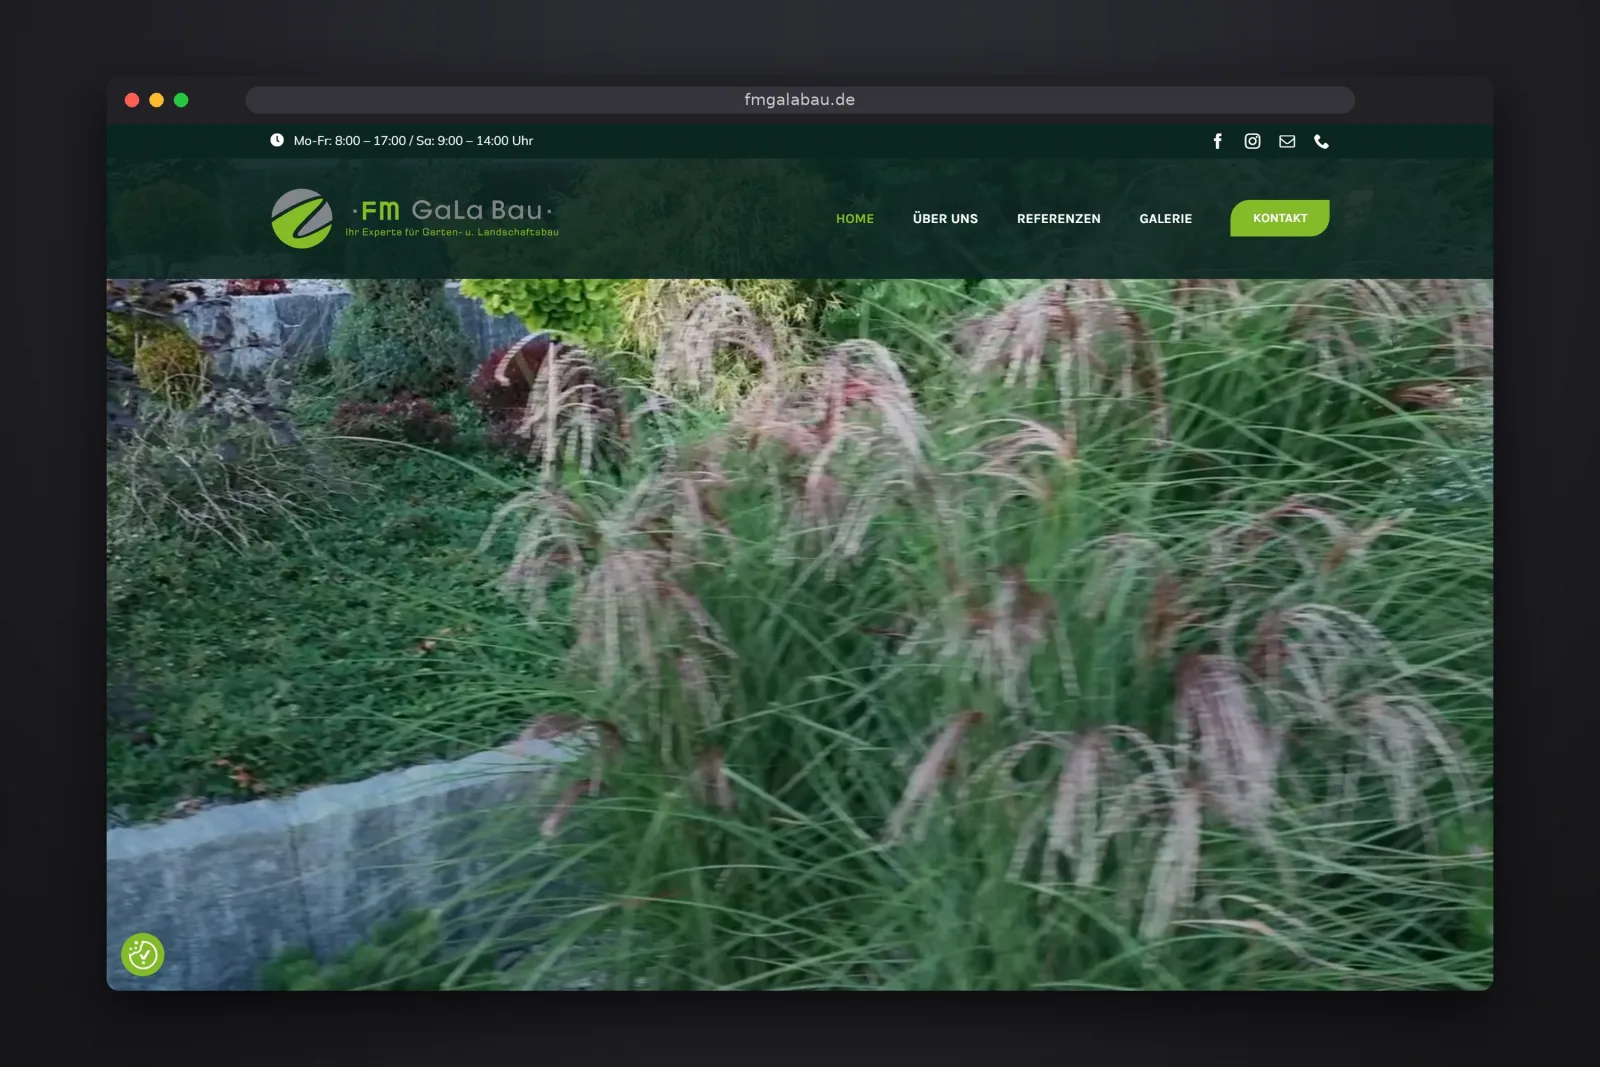This screenshot has height=1067, width=1600.
Task: Click the tagline Ihr Experte für Garten- u. Landschaftsbau
Action: (x=452, y=232)
